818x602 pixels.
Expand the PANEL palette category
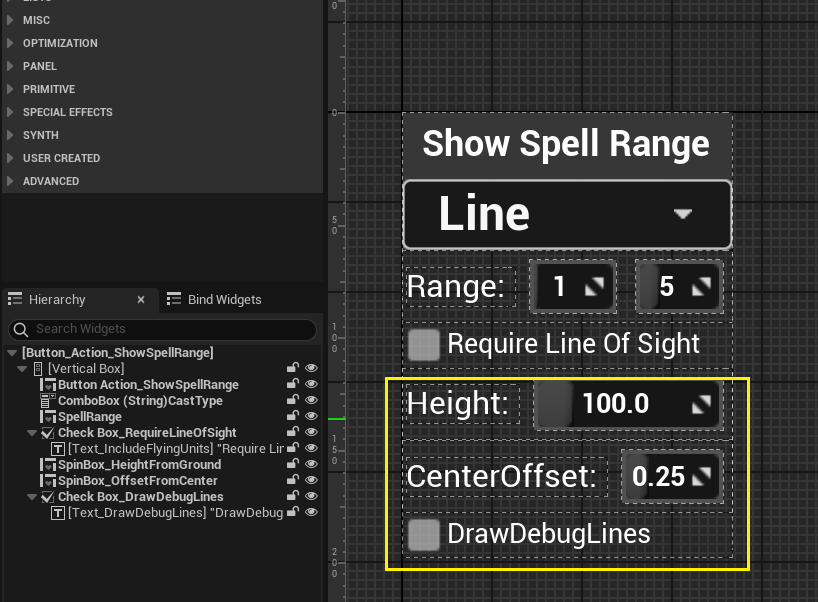tap(10, 66)
